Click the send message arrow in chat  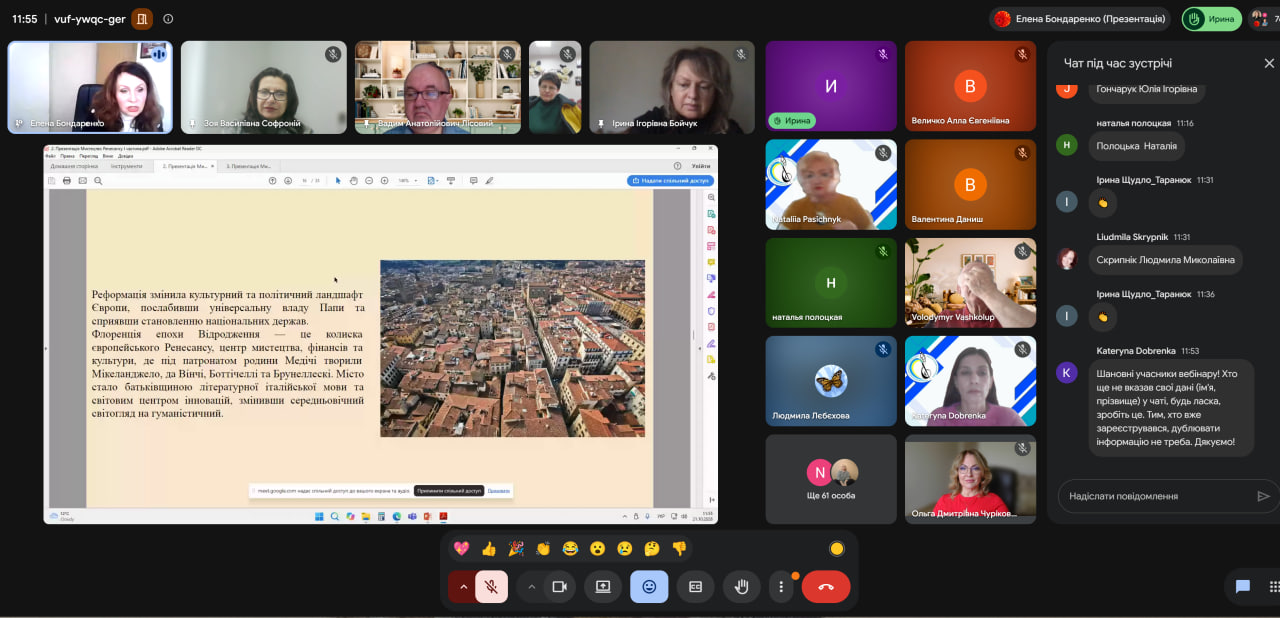pos(1263,496)
